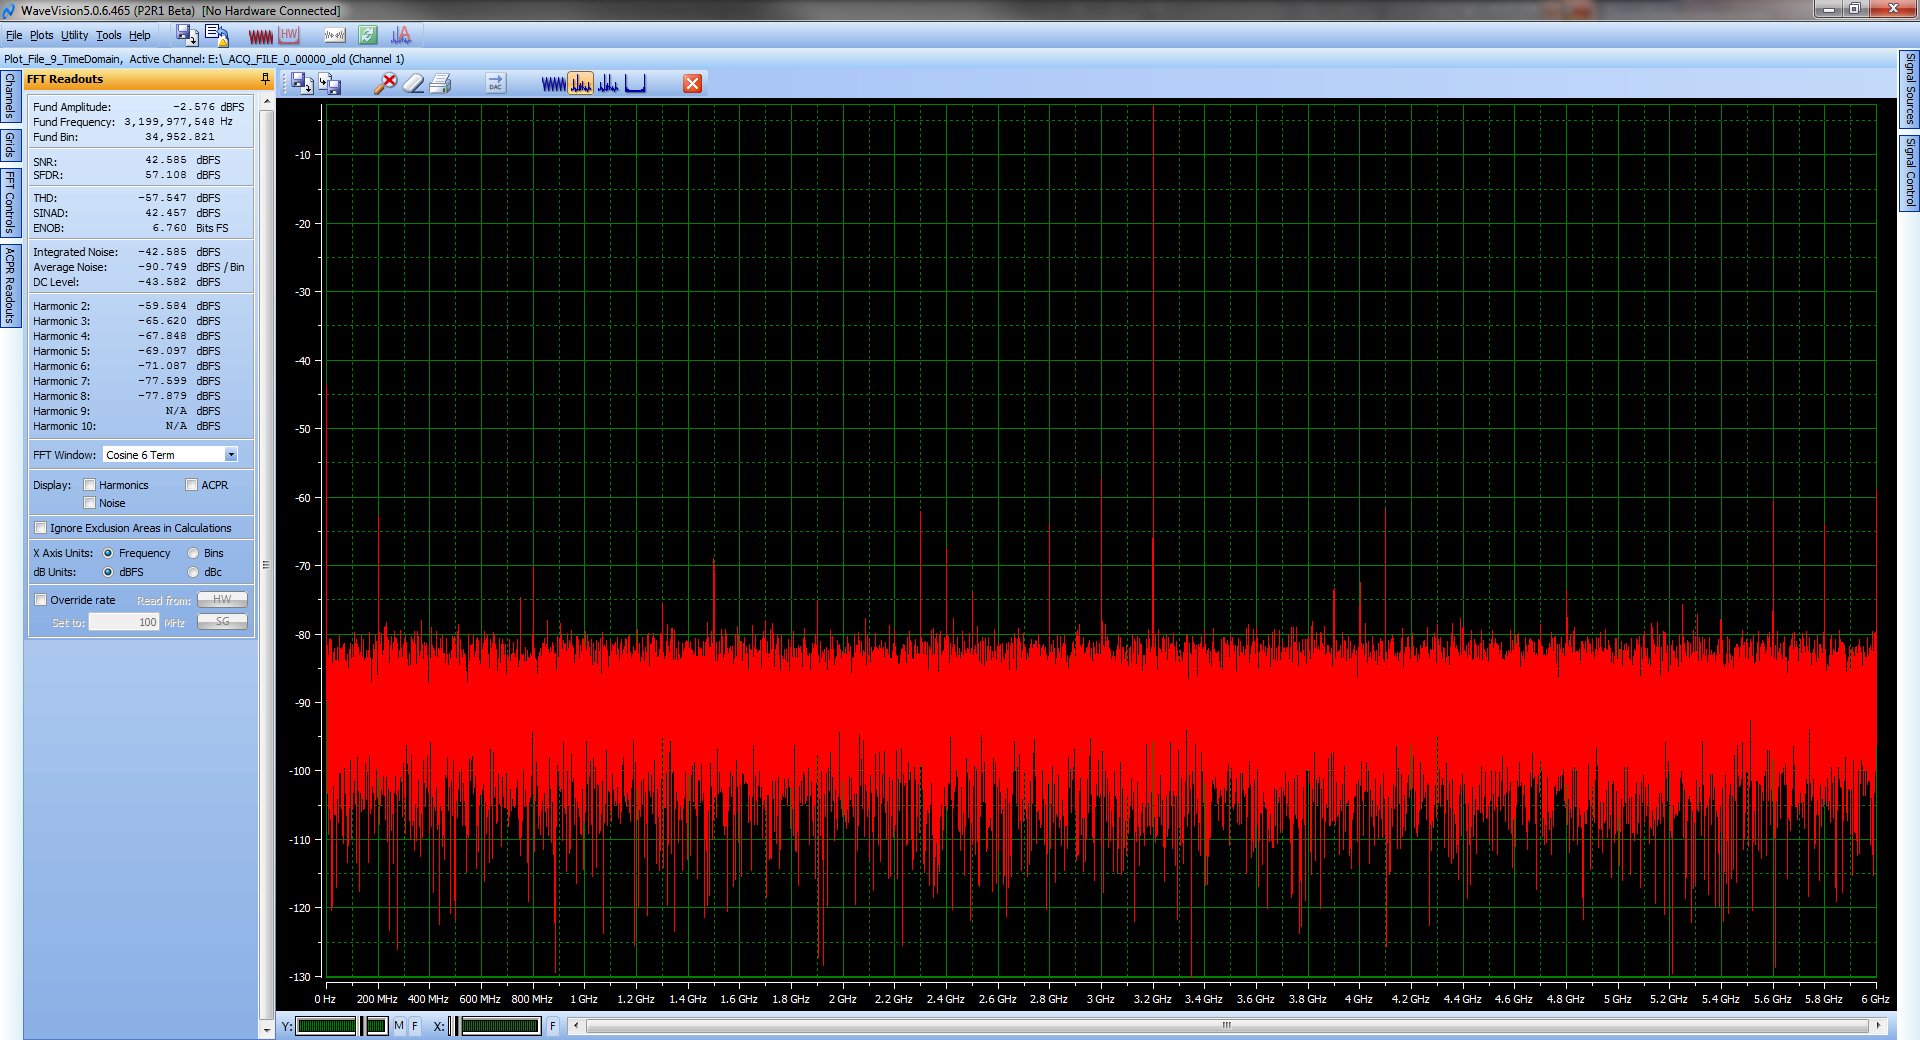
Task: Click the Y axis small zoom box
Action: (x=376, y=1026)
